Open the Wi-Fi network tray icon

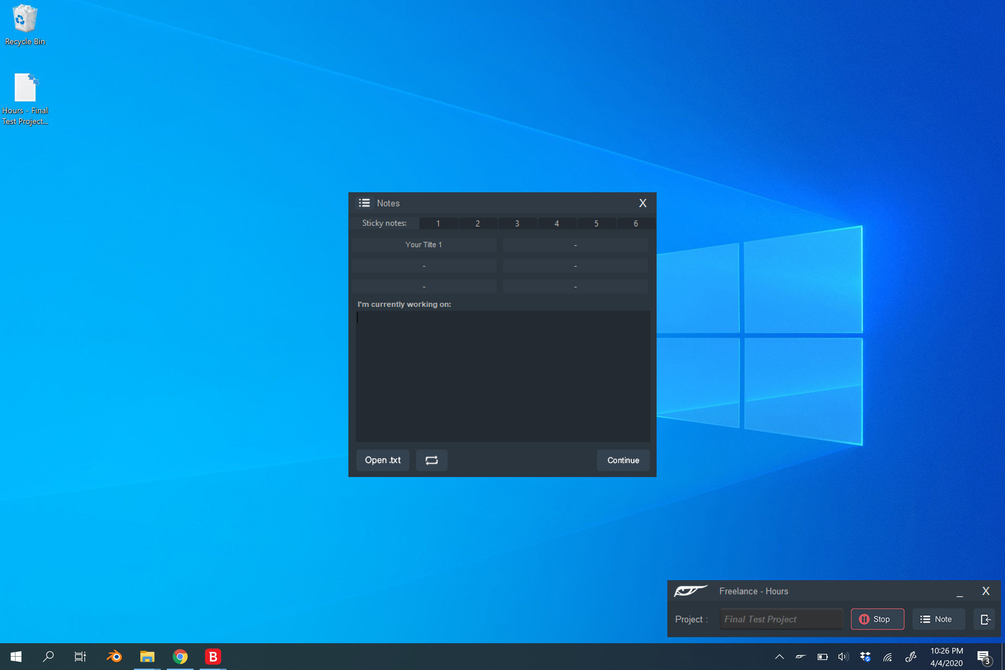(888, 657)
